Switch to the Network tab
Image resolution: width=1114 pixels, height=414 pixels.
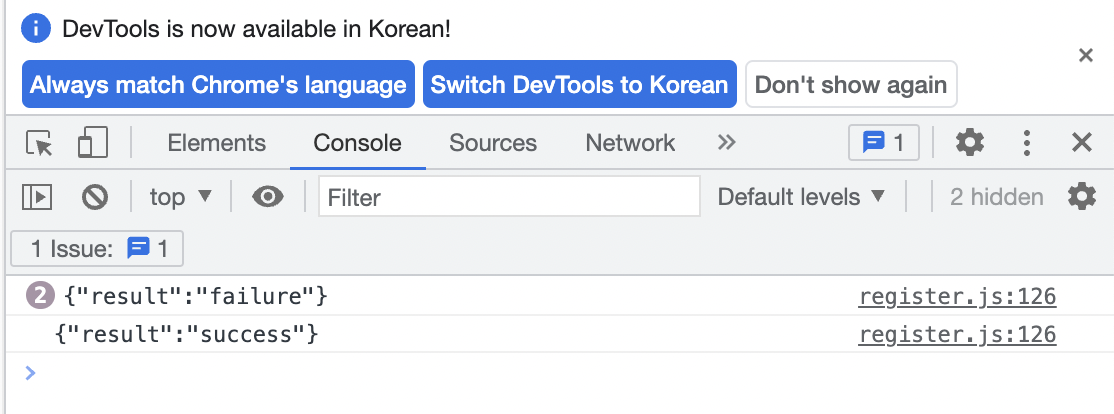pos(630,143)
